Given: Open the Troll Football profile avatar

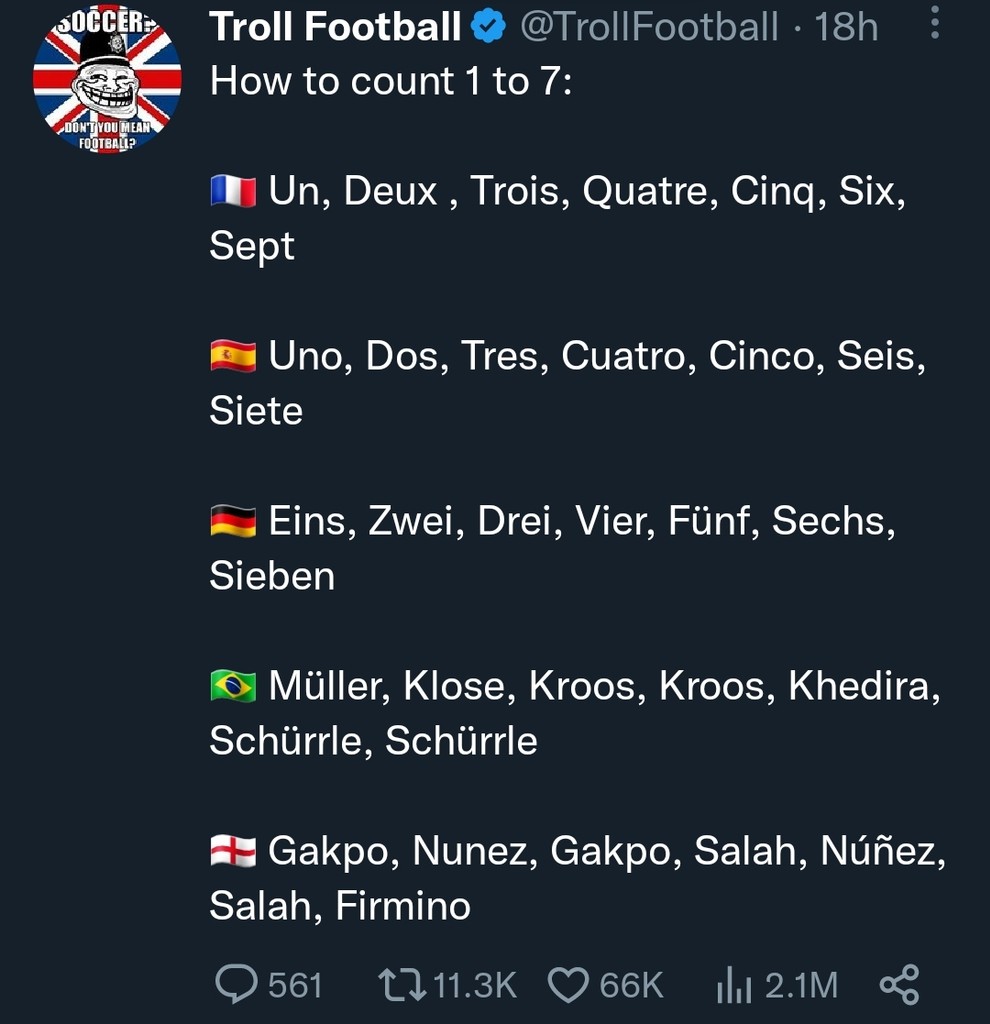Looking at the screenshot, I should [107, 81].
